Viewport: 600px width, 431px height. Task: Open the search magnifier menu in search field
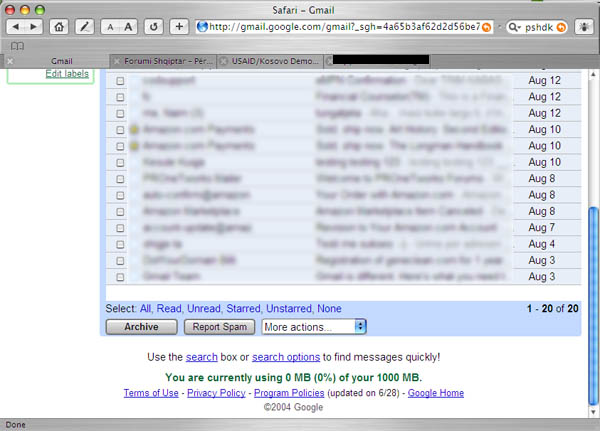pos(514,27)
